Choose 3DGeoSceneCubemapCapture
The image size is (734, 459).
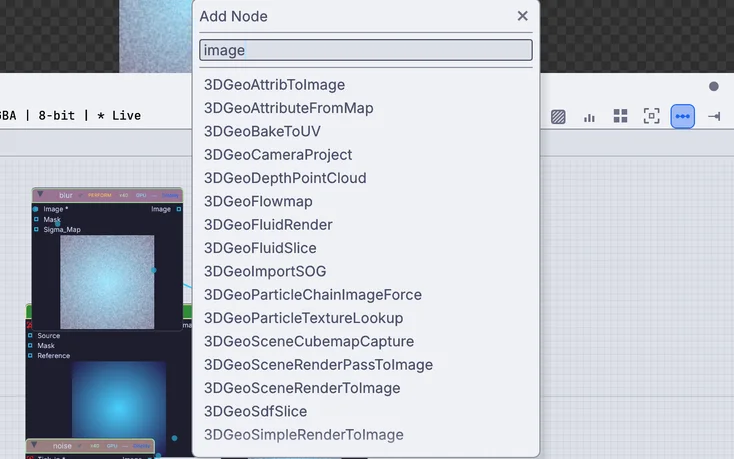tap(308, 342)
